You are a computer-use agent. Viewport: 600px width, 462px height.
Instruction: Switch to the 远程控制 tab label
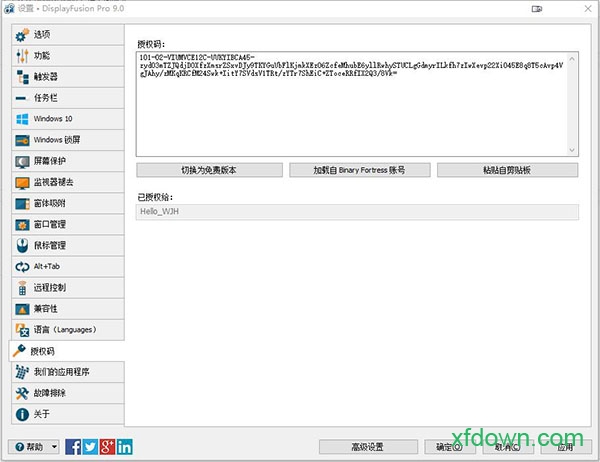click(50, 287)
